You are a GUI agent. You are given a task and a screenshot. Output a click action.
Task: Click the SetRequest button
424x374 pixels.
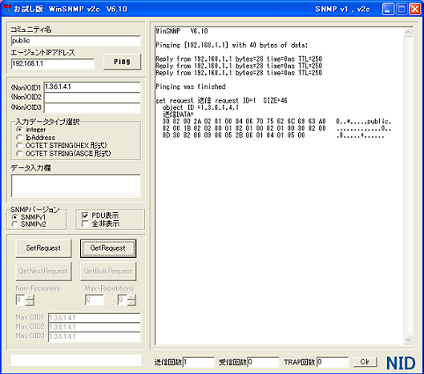point(43,248)
